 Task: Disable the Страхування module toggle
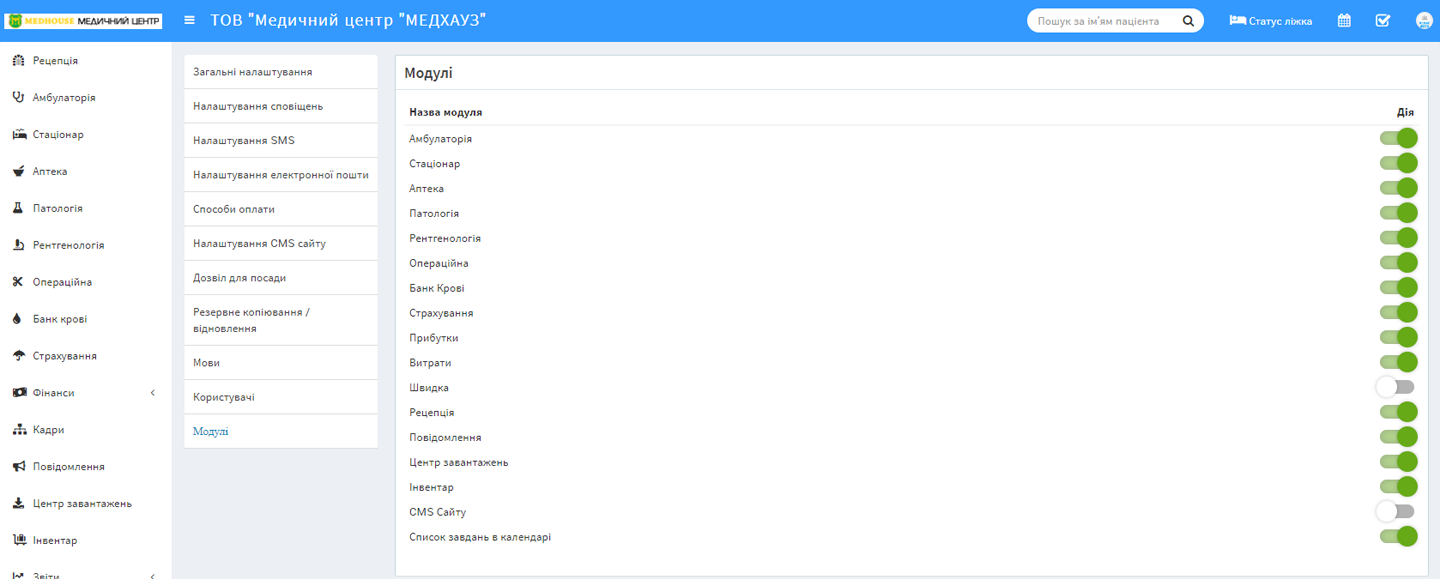(1398, 313)
